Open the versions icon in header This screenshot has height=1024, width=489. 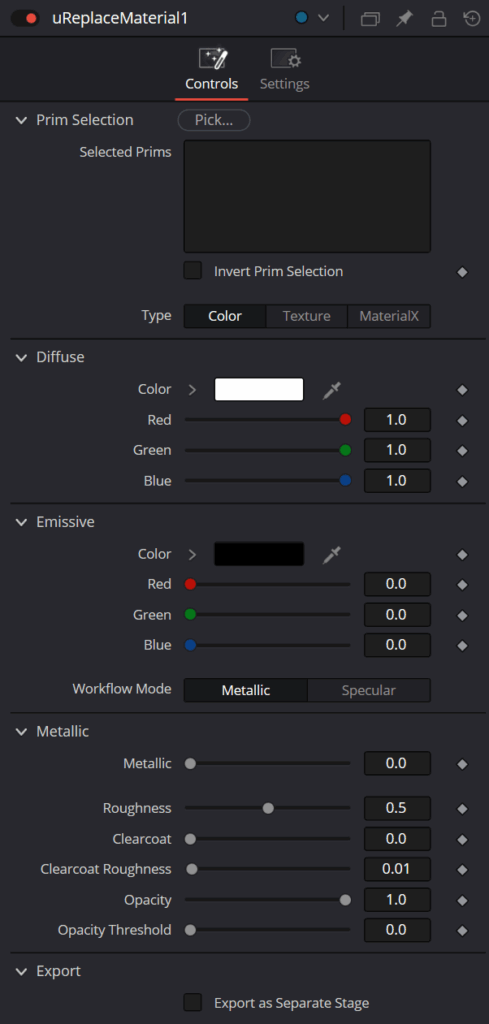(x=370, y=19)
